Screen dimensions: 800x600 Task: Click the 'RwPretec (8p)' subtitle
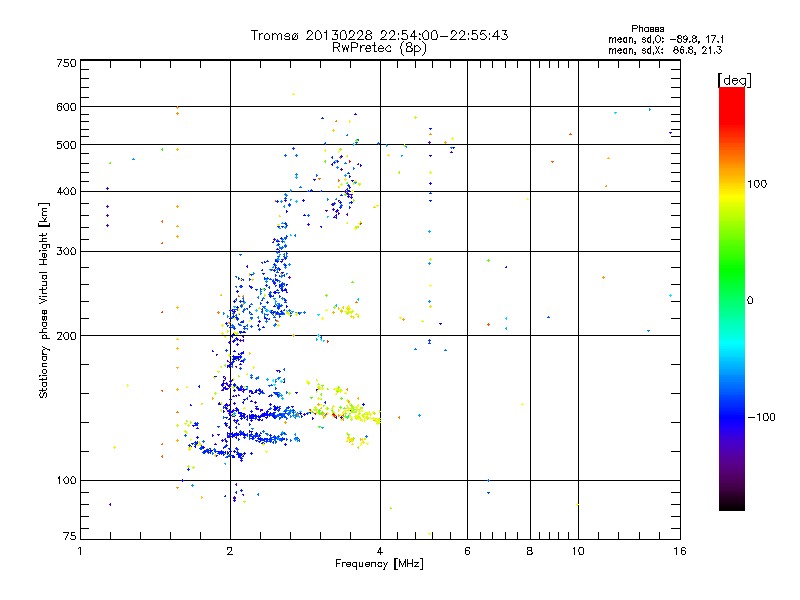tap(379, 48)
